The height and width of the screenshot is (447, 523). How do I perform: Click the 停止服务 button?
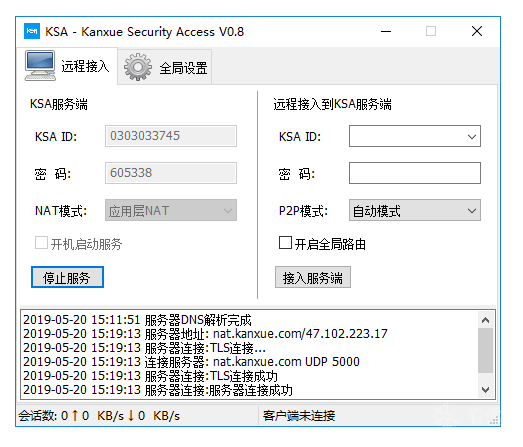67,277
